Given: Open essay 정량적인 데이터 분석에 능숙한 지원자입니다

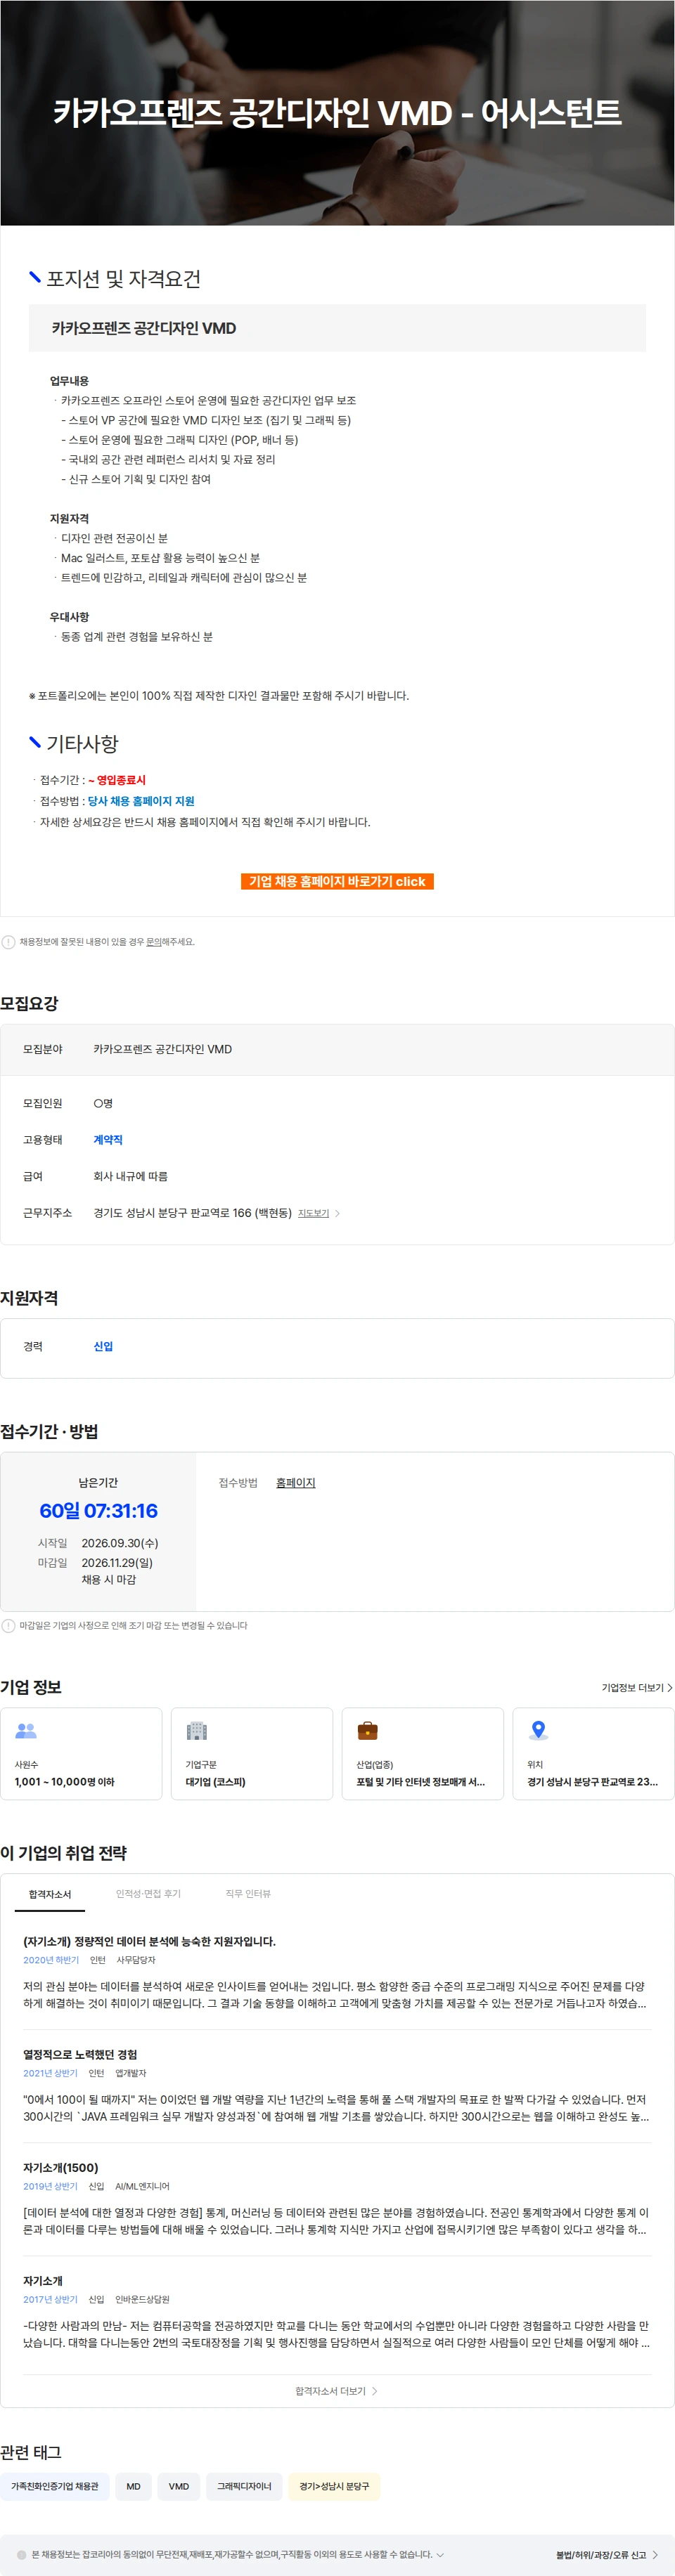Looking at the screenshot, I should point(149,1941).
